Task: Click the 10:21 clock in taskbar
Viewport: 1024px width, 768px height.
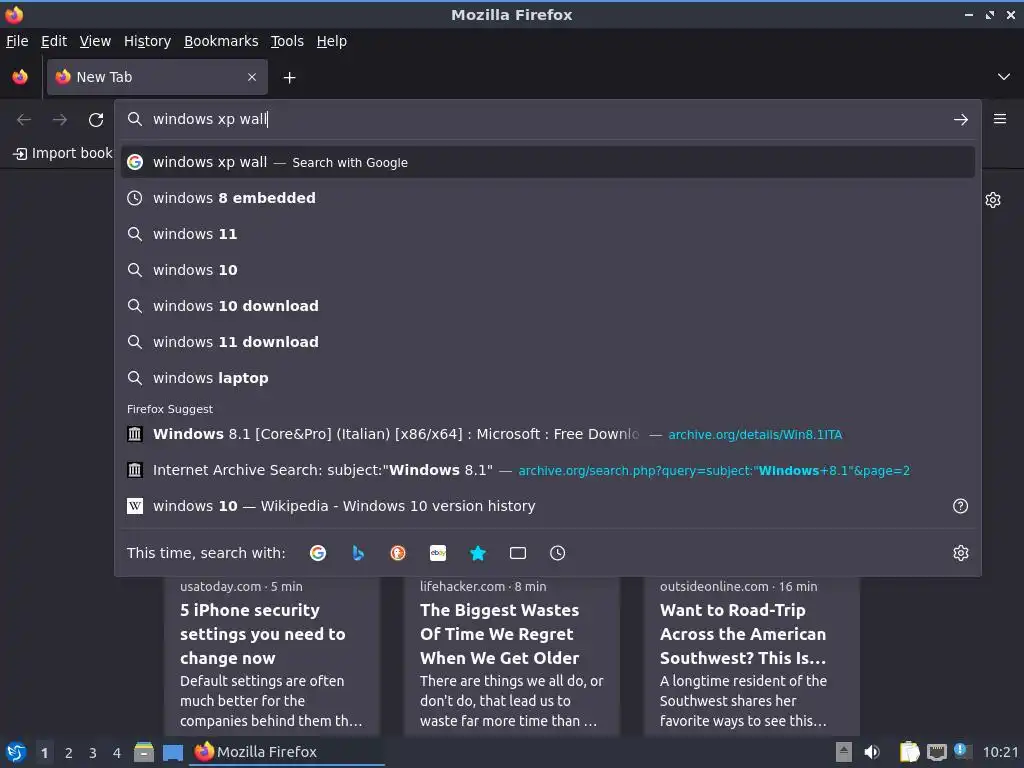Action: 1000,752
